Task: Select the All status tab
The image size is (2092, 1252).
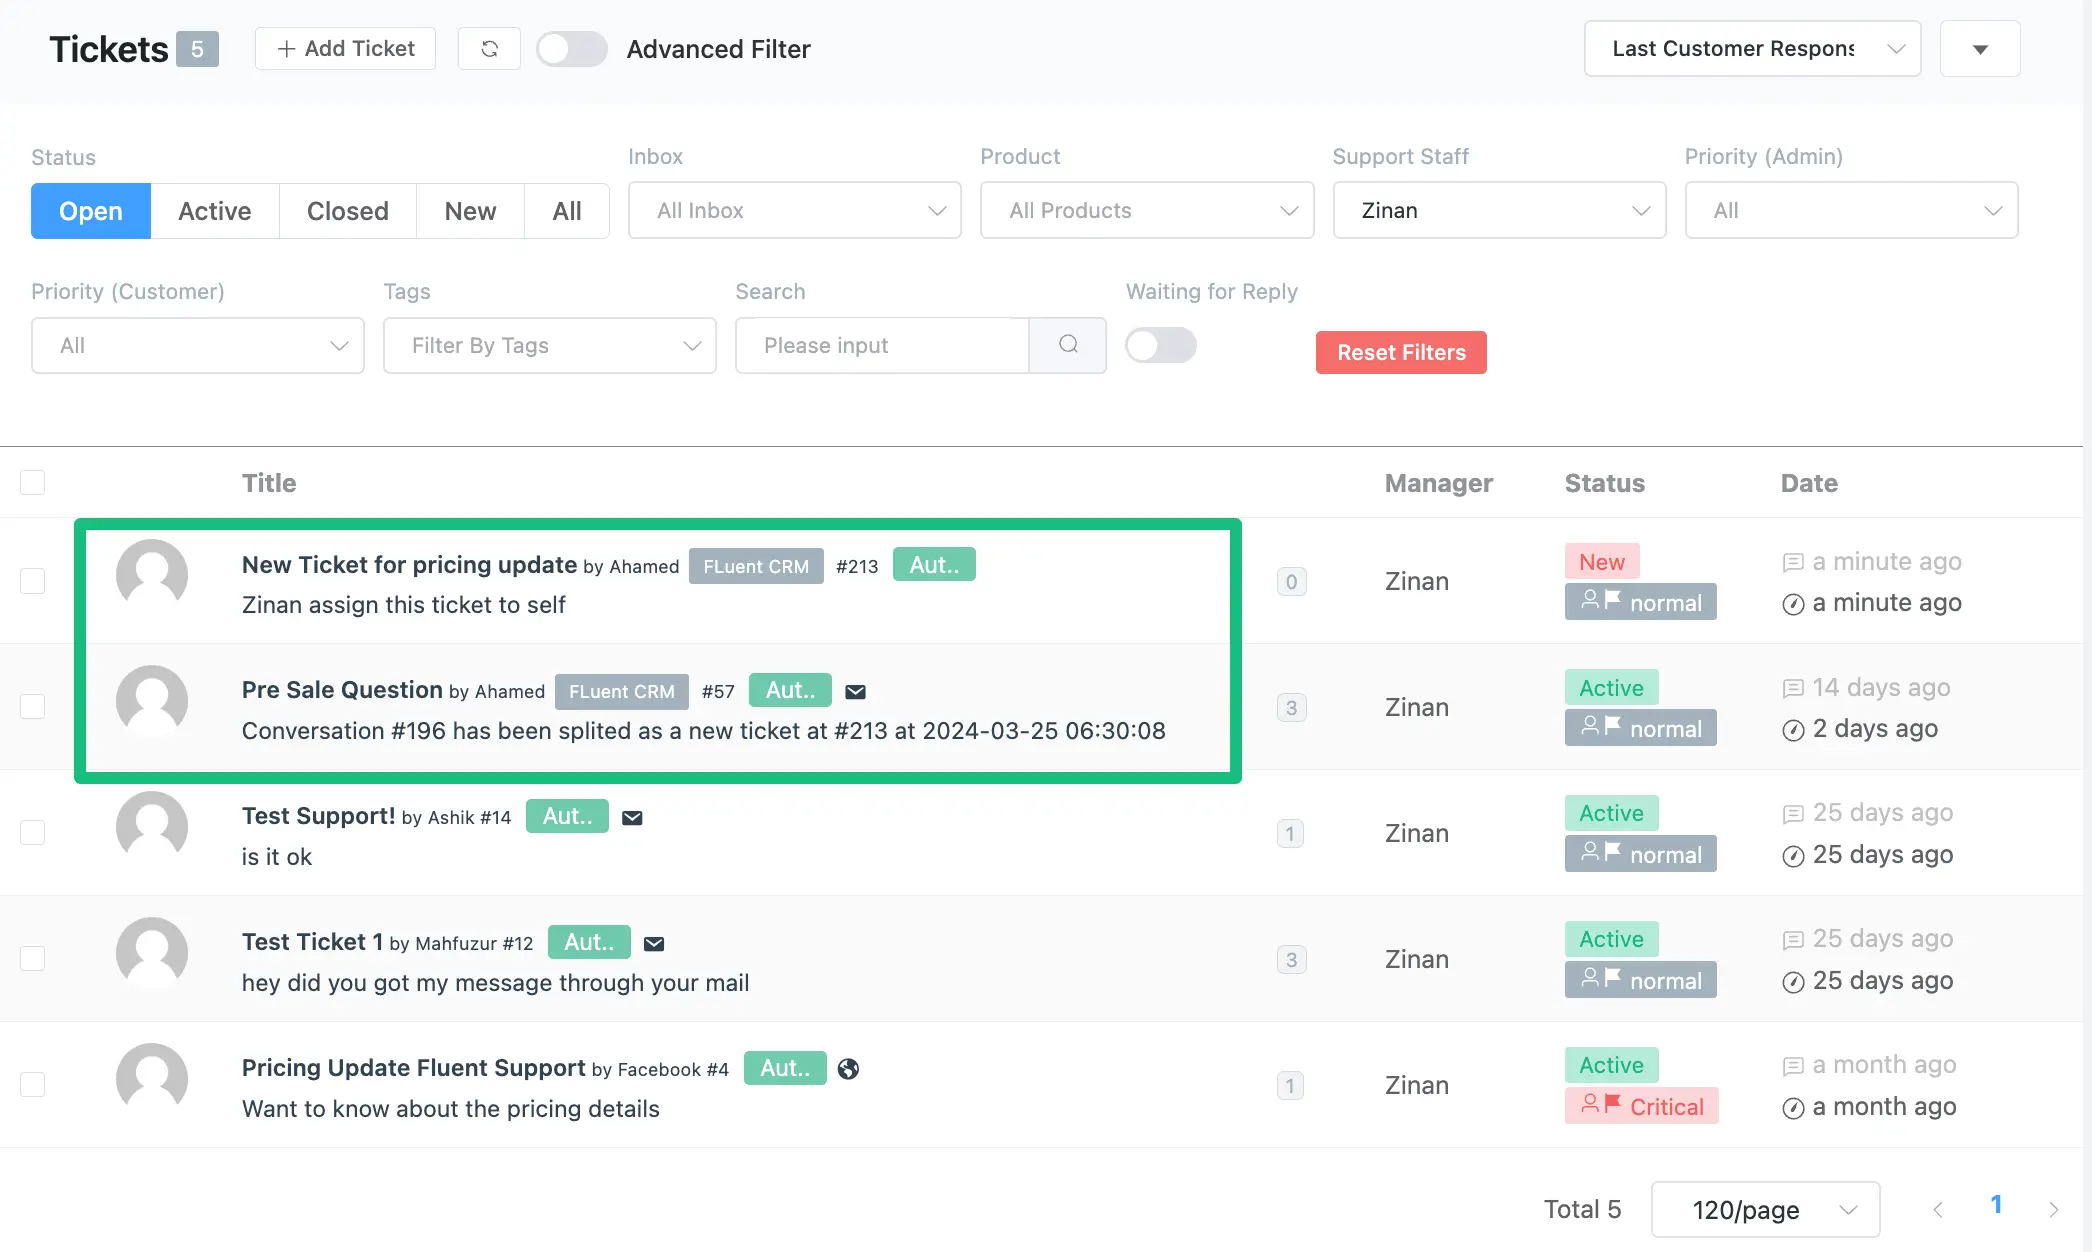Action: click(567, 211)
